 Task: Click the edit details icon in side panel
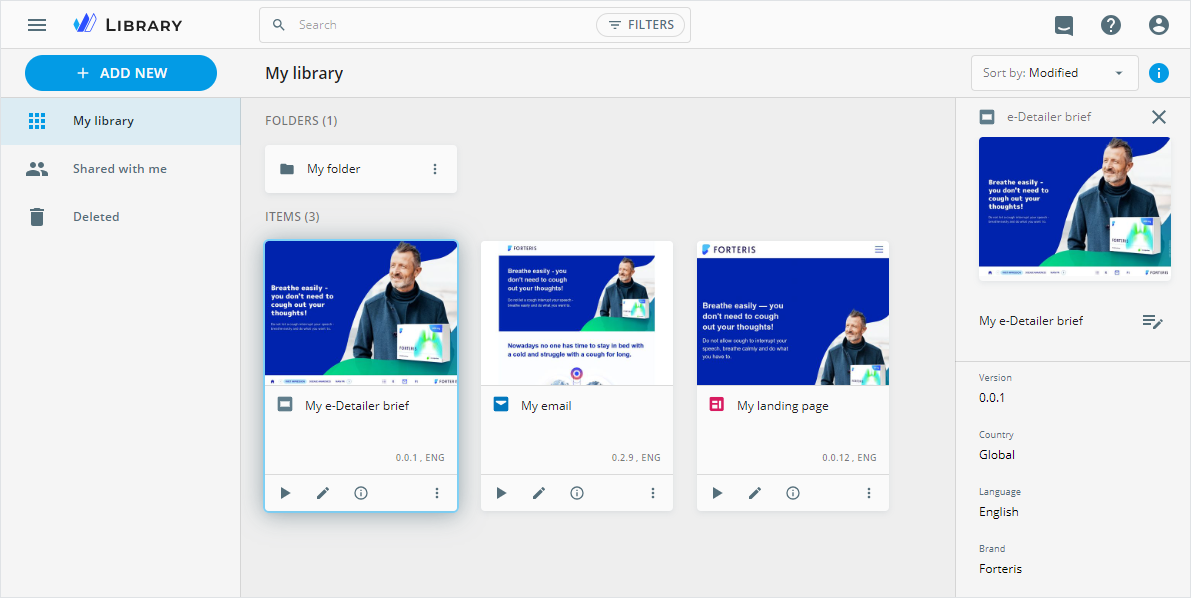coord(1152,321)
